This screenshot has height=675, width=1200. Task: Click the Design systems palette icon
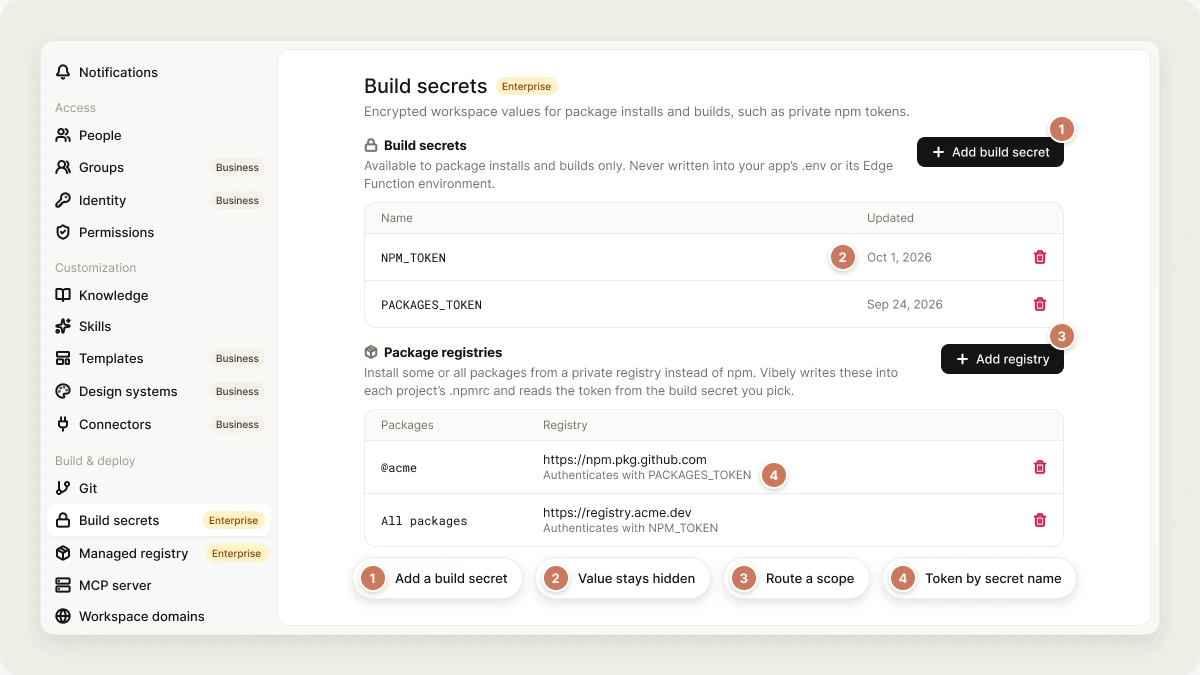(63, 391)
